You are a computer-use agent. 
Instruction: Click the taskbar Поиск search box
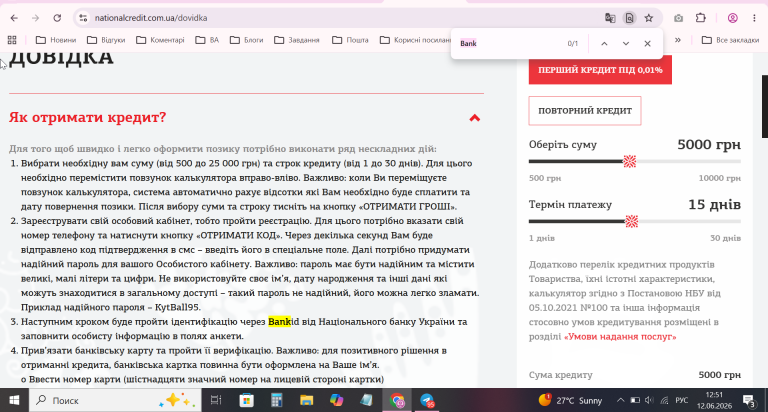pos(115,400)
